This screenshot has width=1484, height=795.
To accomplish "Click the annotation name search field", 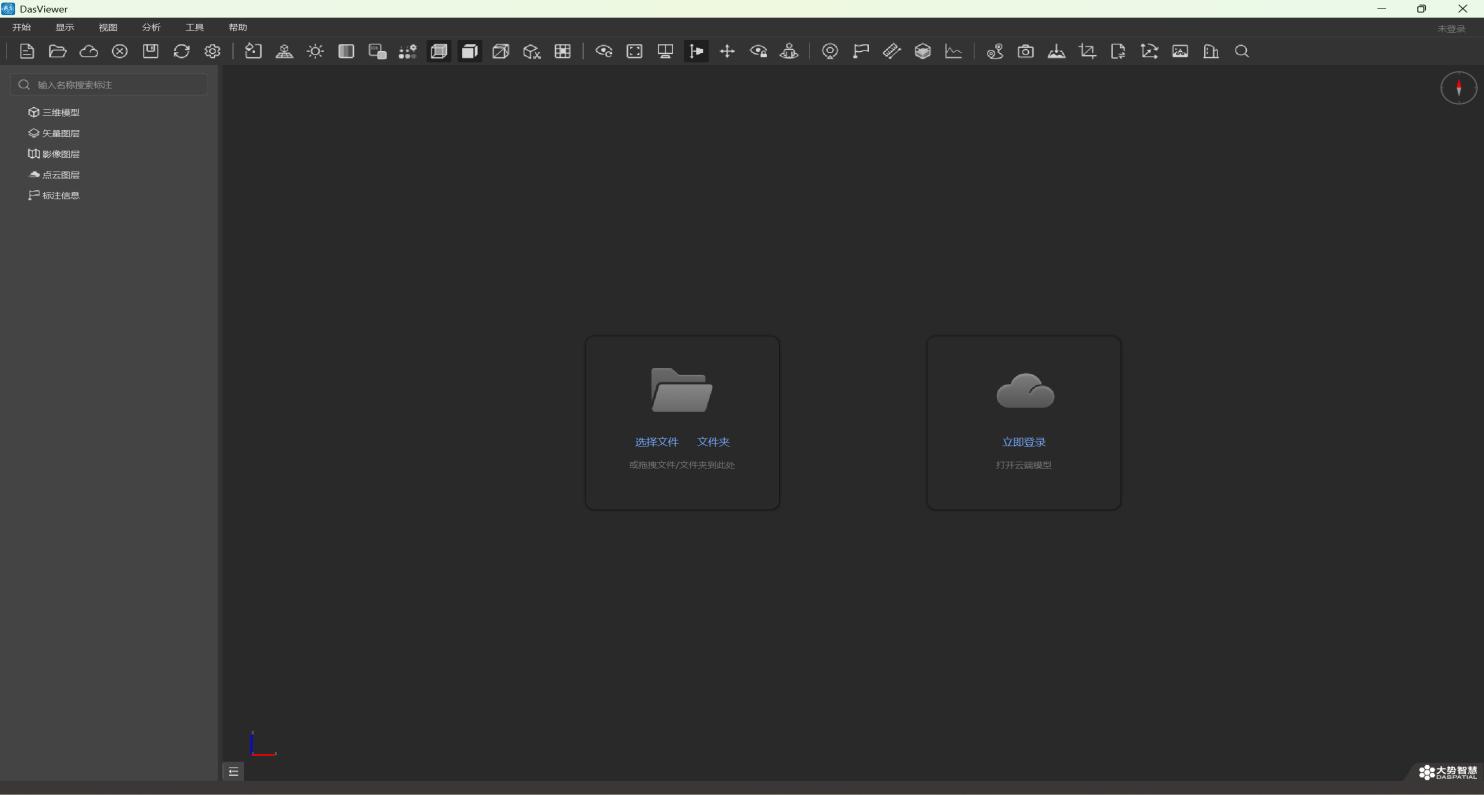I will click(x=109, y=85).
